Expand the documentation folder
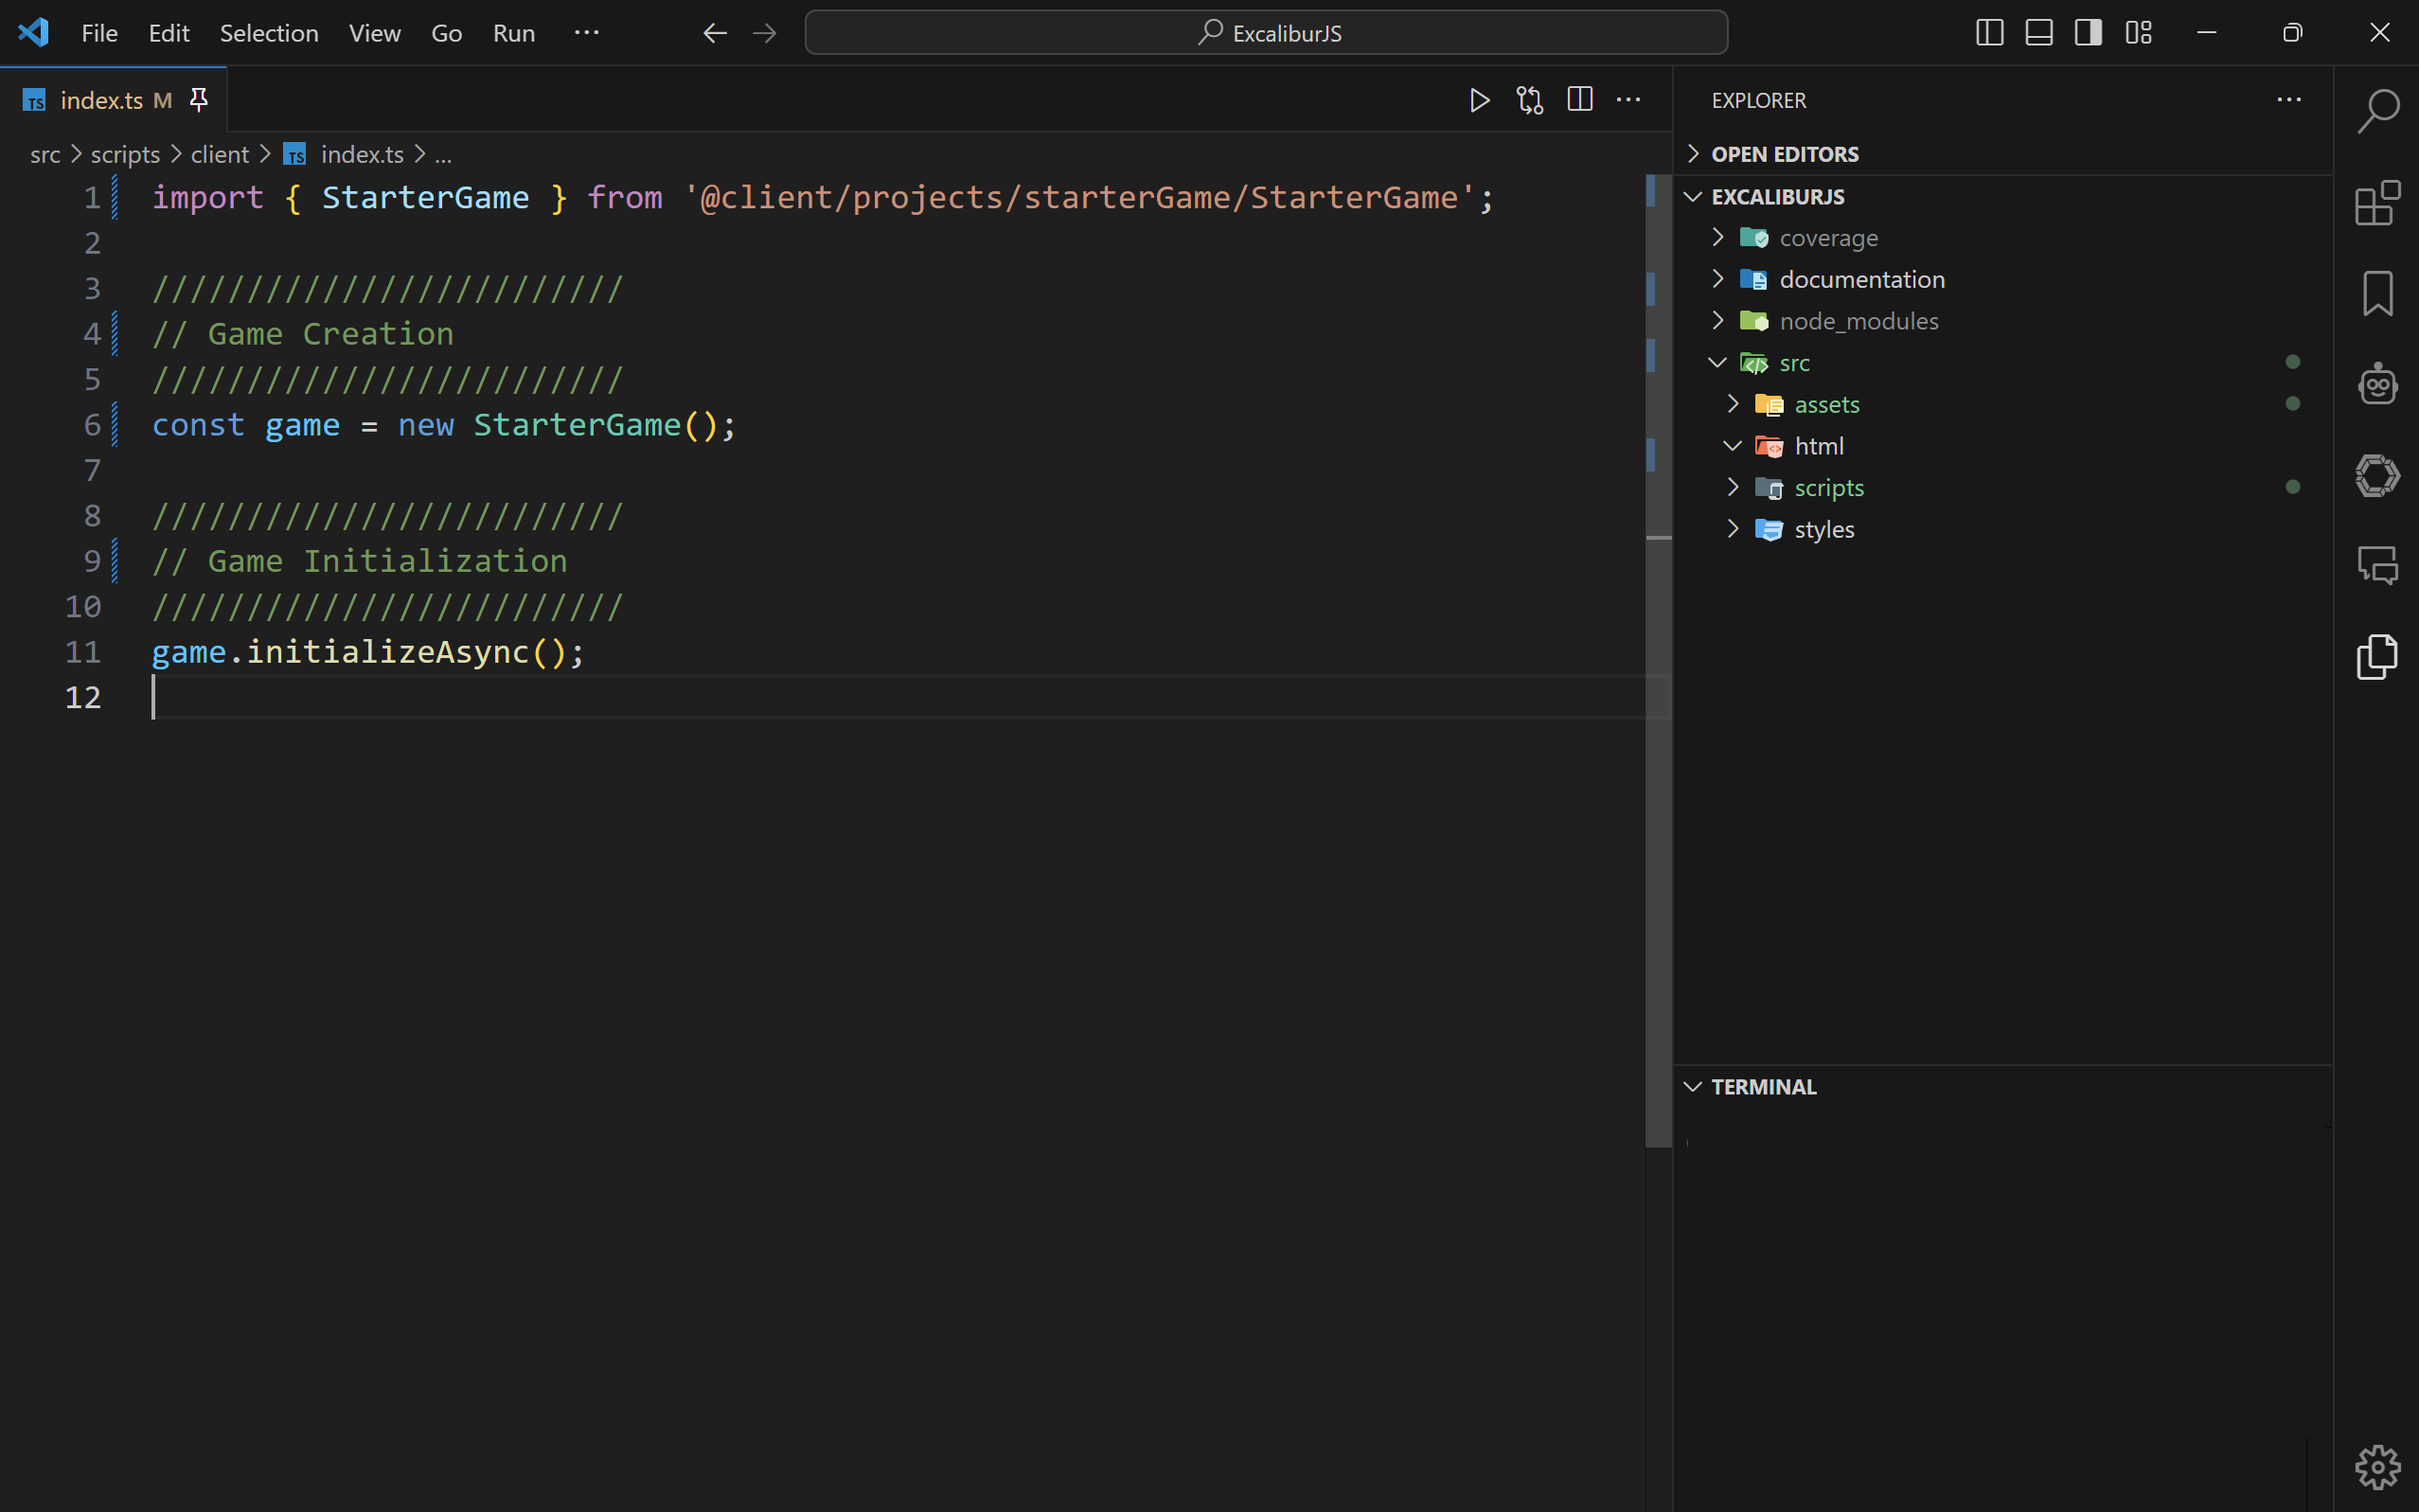This screenshot has width=2419, height=1512. click(2003, 279)
